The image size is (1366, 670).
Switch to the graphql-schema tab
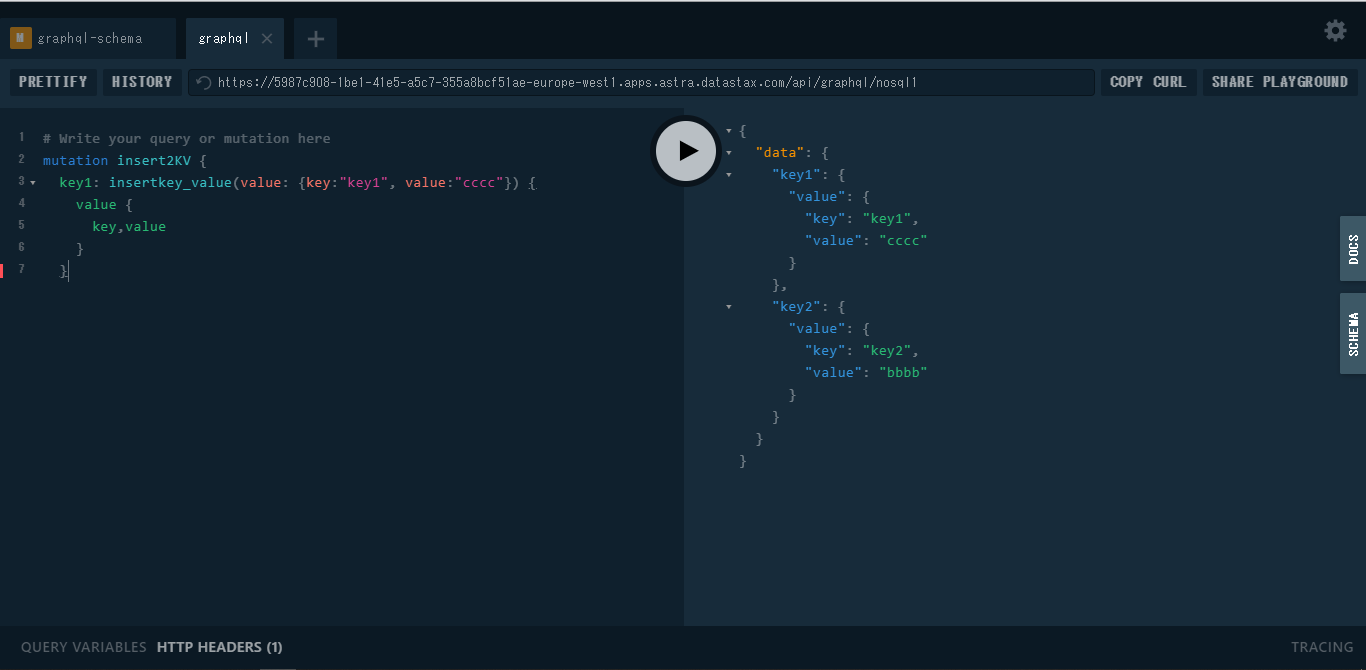(x=88, y=39)
